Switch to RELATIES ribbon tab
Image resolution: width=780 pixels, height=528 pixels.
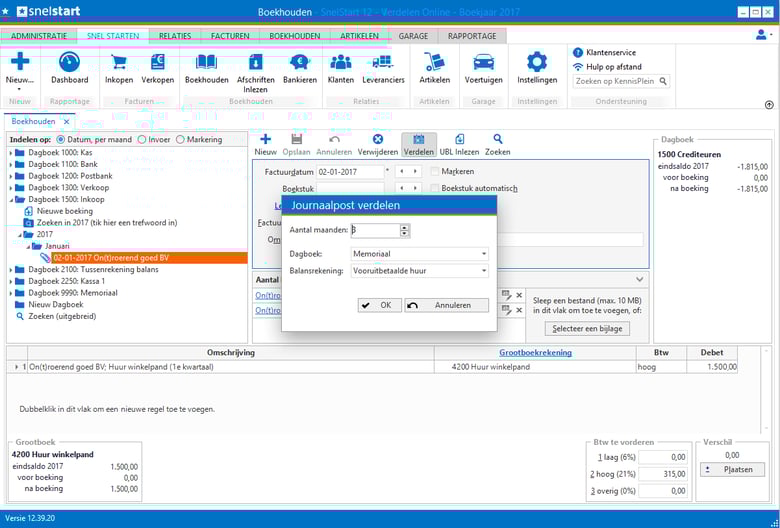[x=175, y=36]
